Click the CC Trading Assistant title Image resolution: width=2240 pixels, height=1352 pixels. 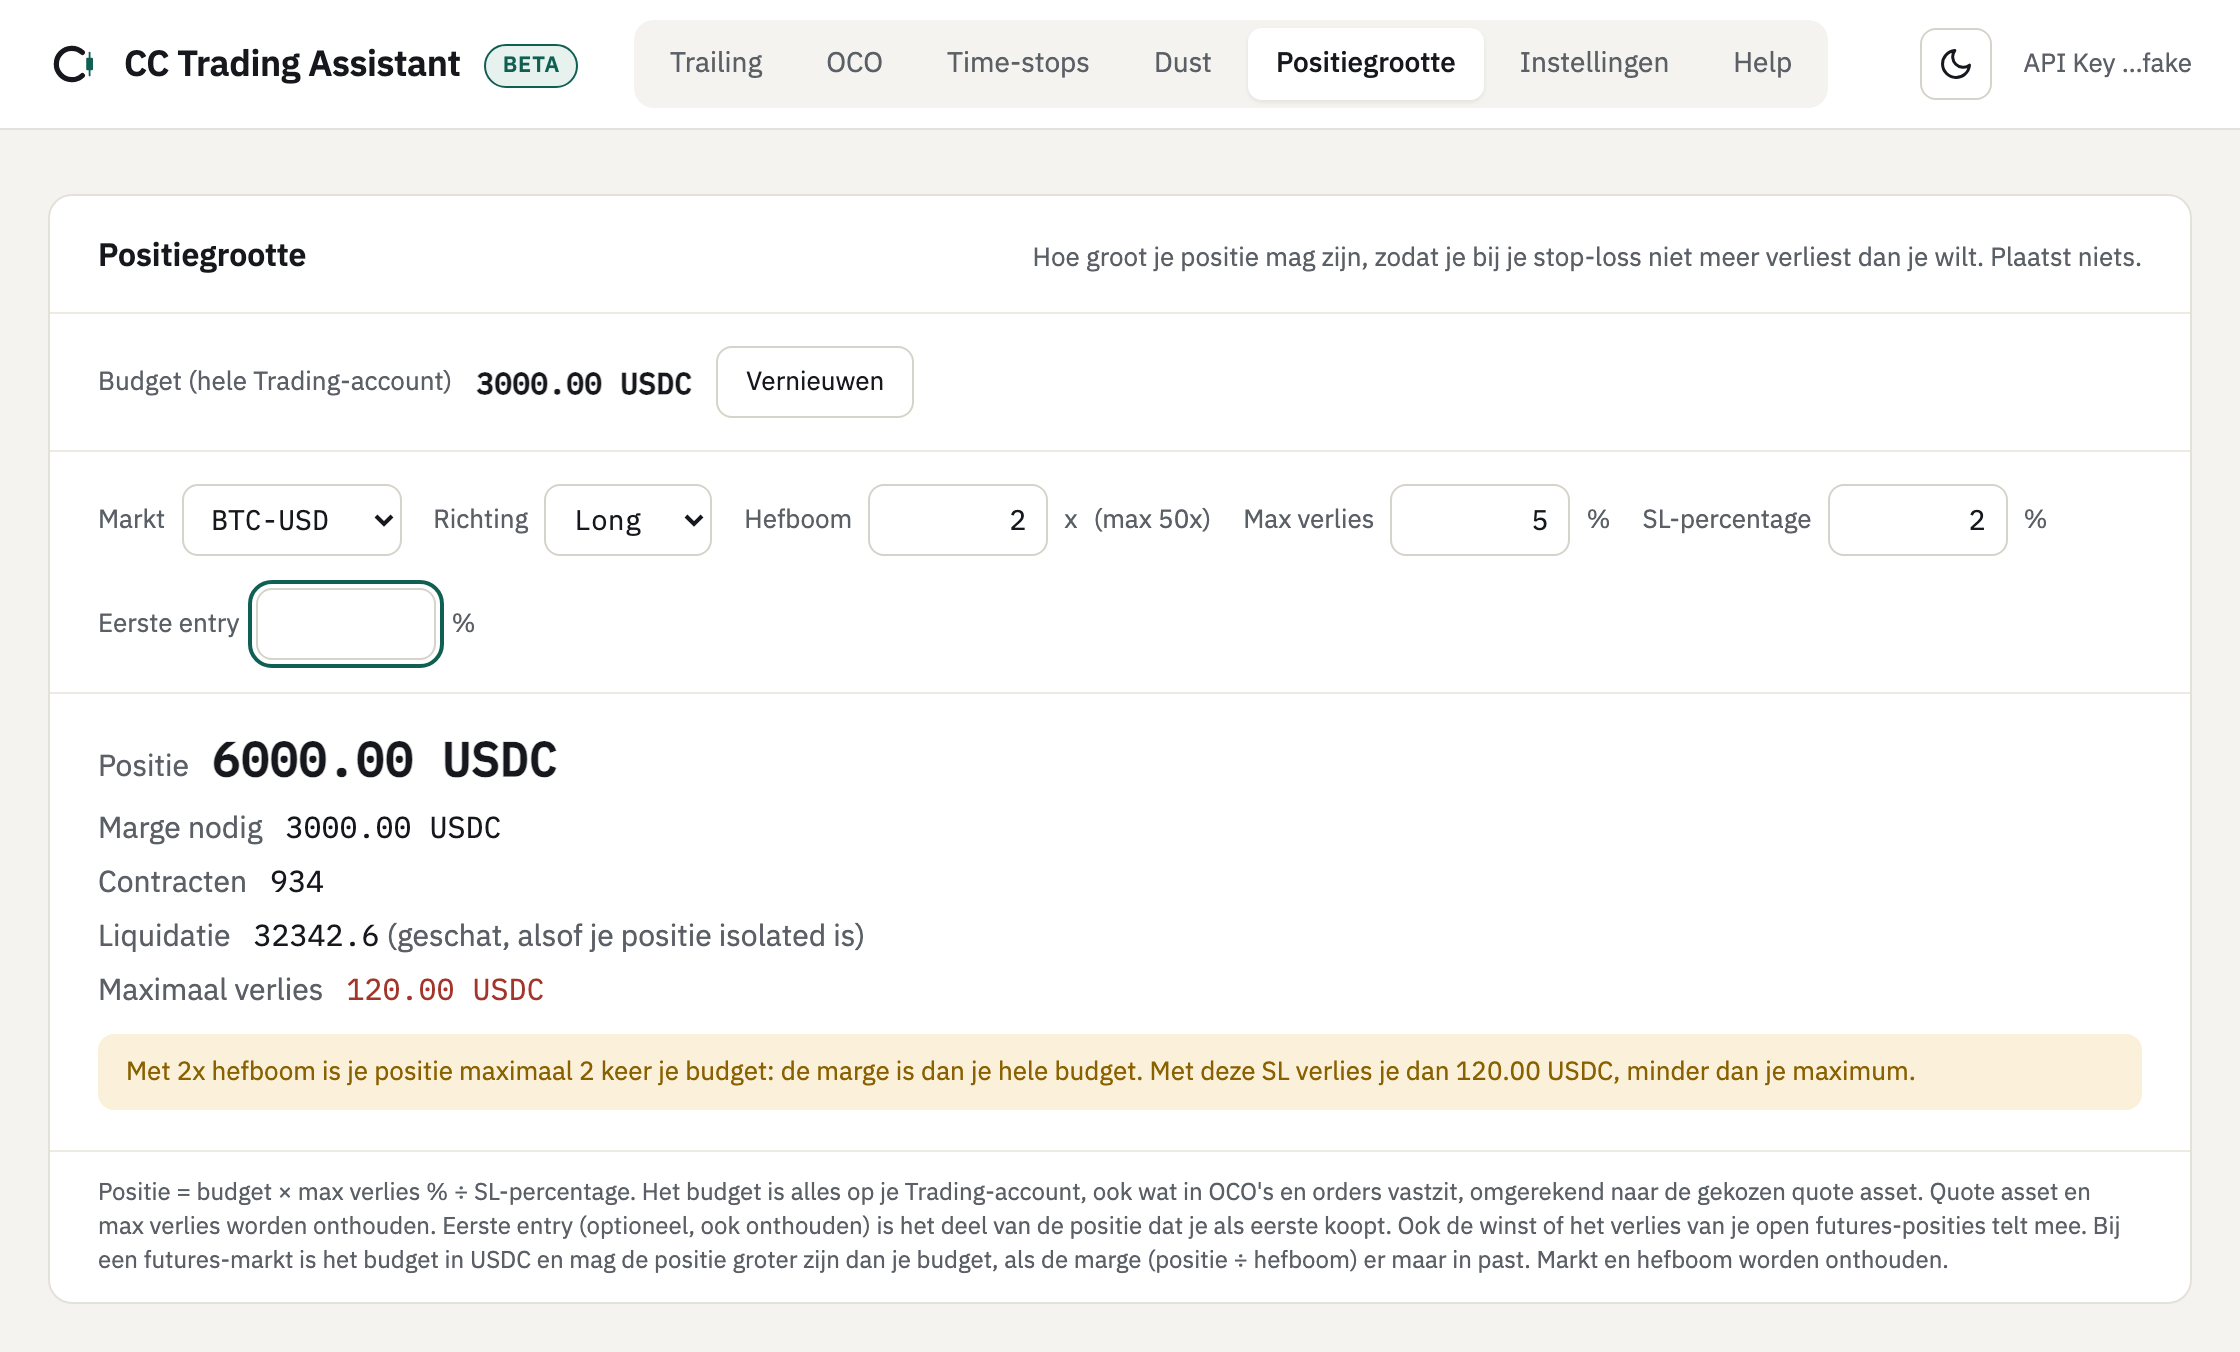pyautogui.click(x=292, y=64)
